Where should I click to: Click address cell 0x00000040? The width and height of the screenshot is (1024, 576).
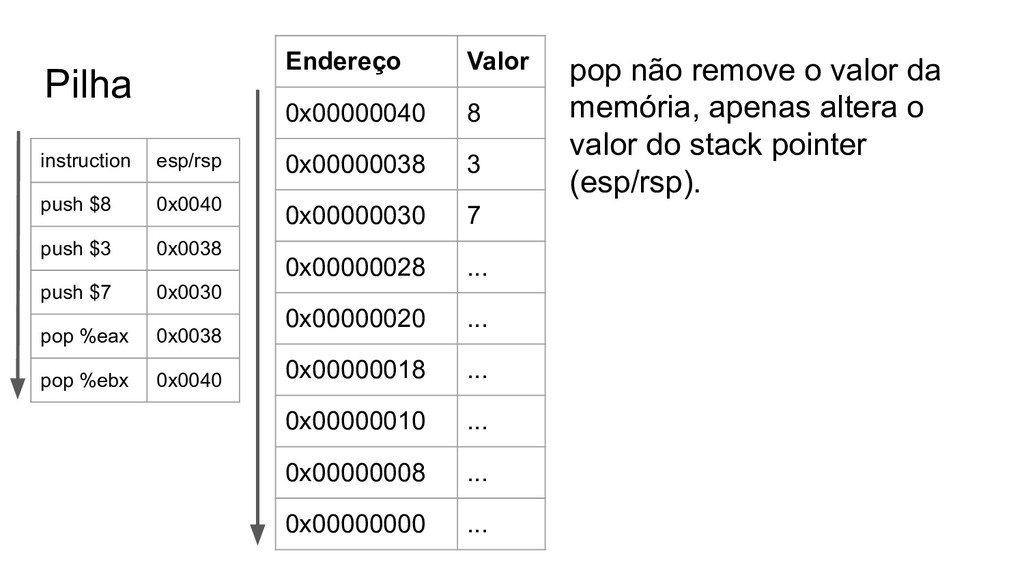366,112
